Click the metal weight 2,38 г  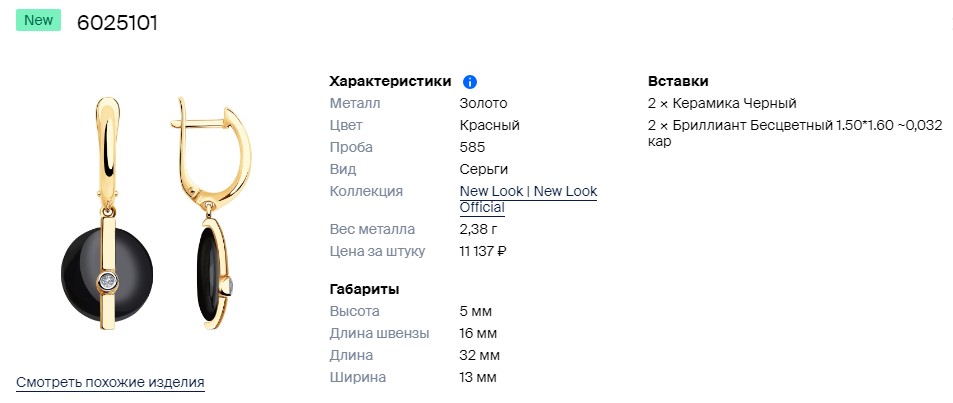[x=479, y=229]
